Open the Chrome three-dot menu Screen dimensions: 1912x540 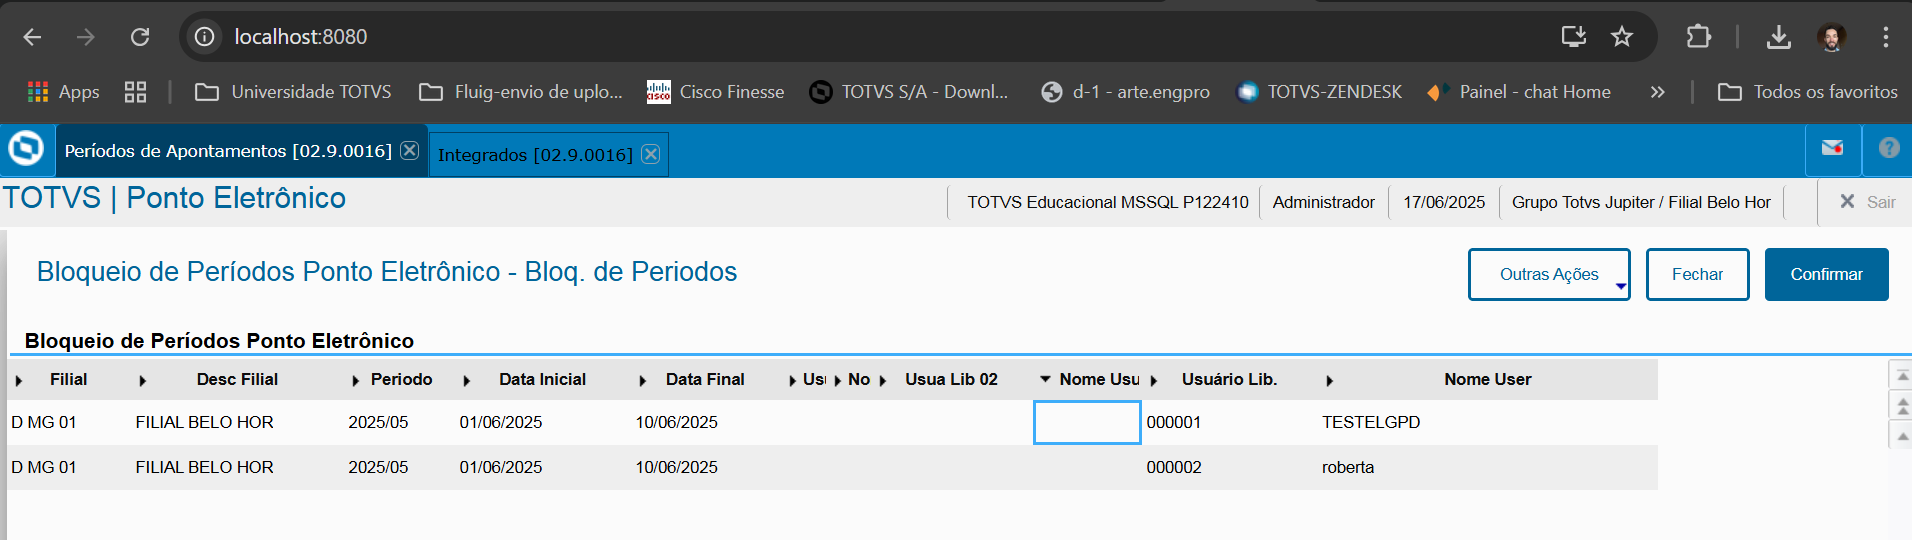(1886, 37)
